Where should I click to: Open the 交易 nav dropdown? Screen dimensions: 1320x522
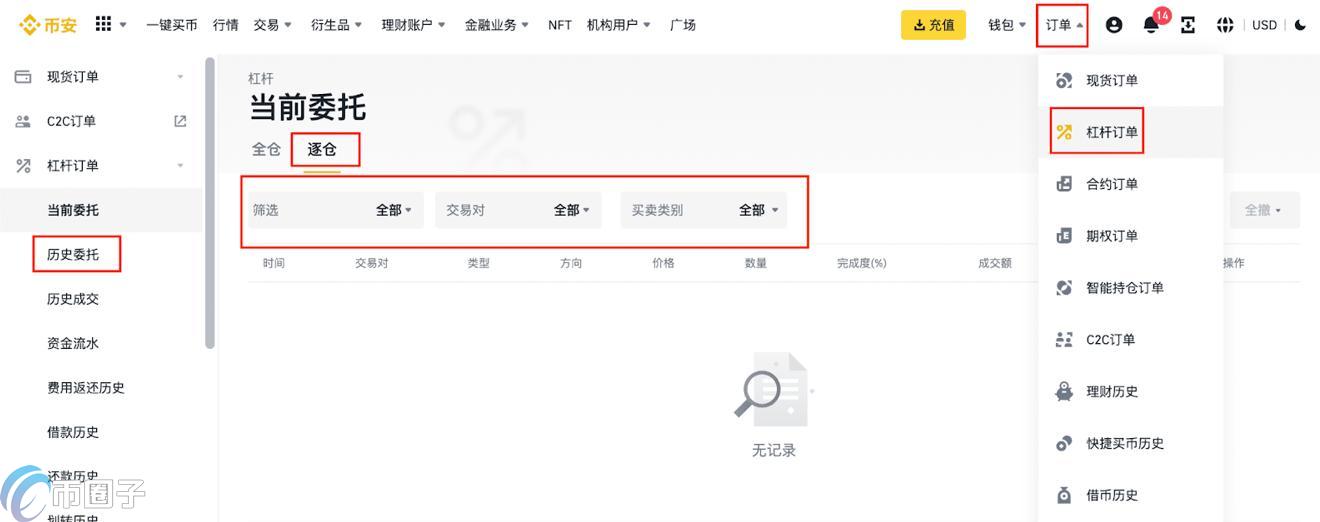(272, 25)
